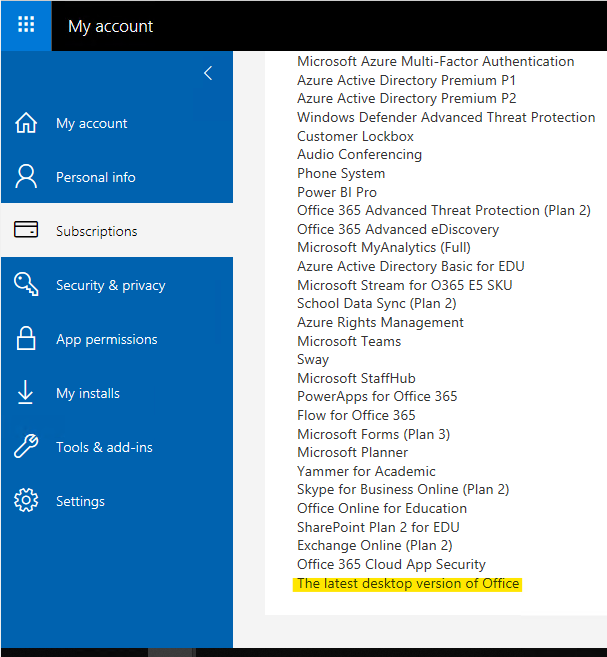Click the download arrow My installs icon
Screen dimensions: 607x657
(26, 393)
